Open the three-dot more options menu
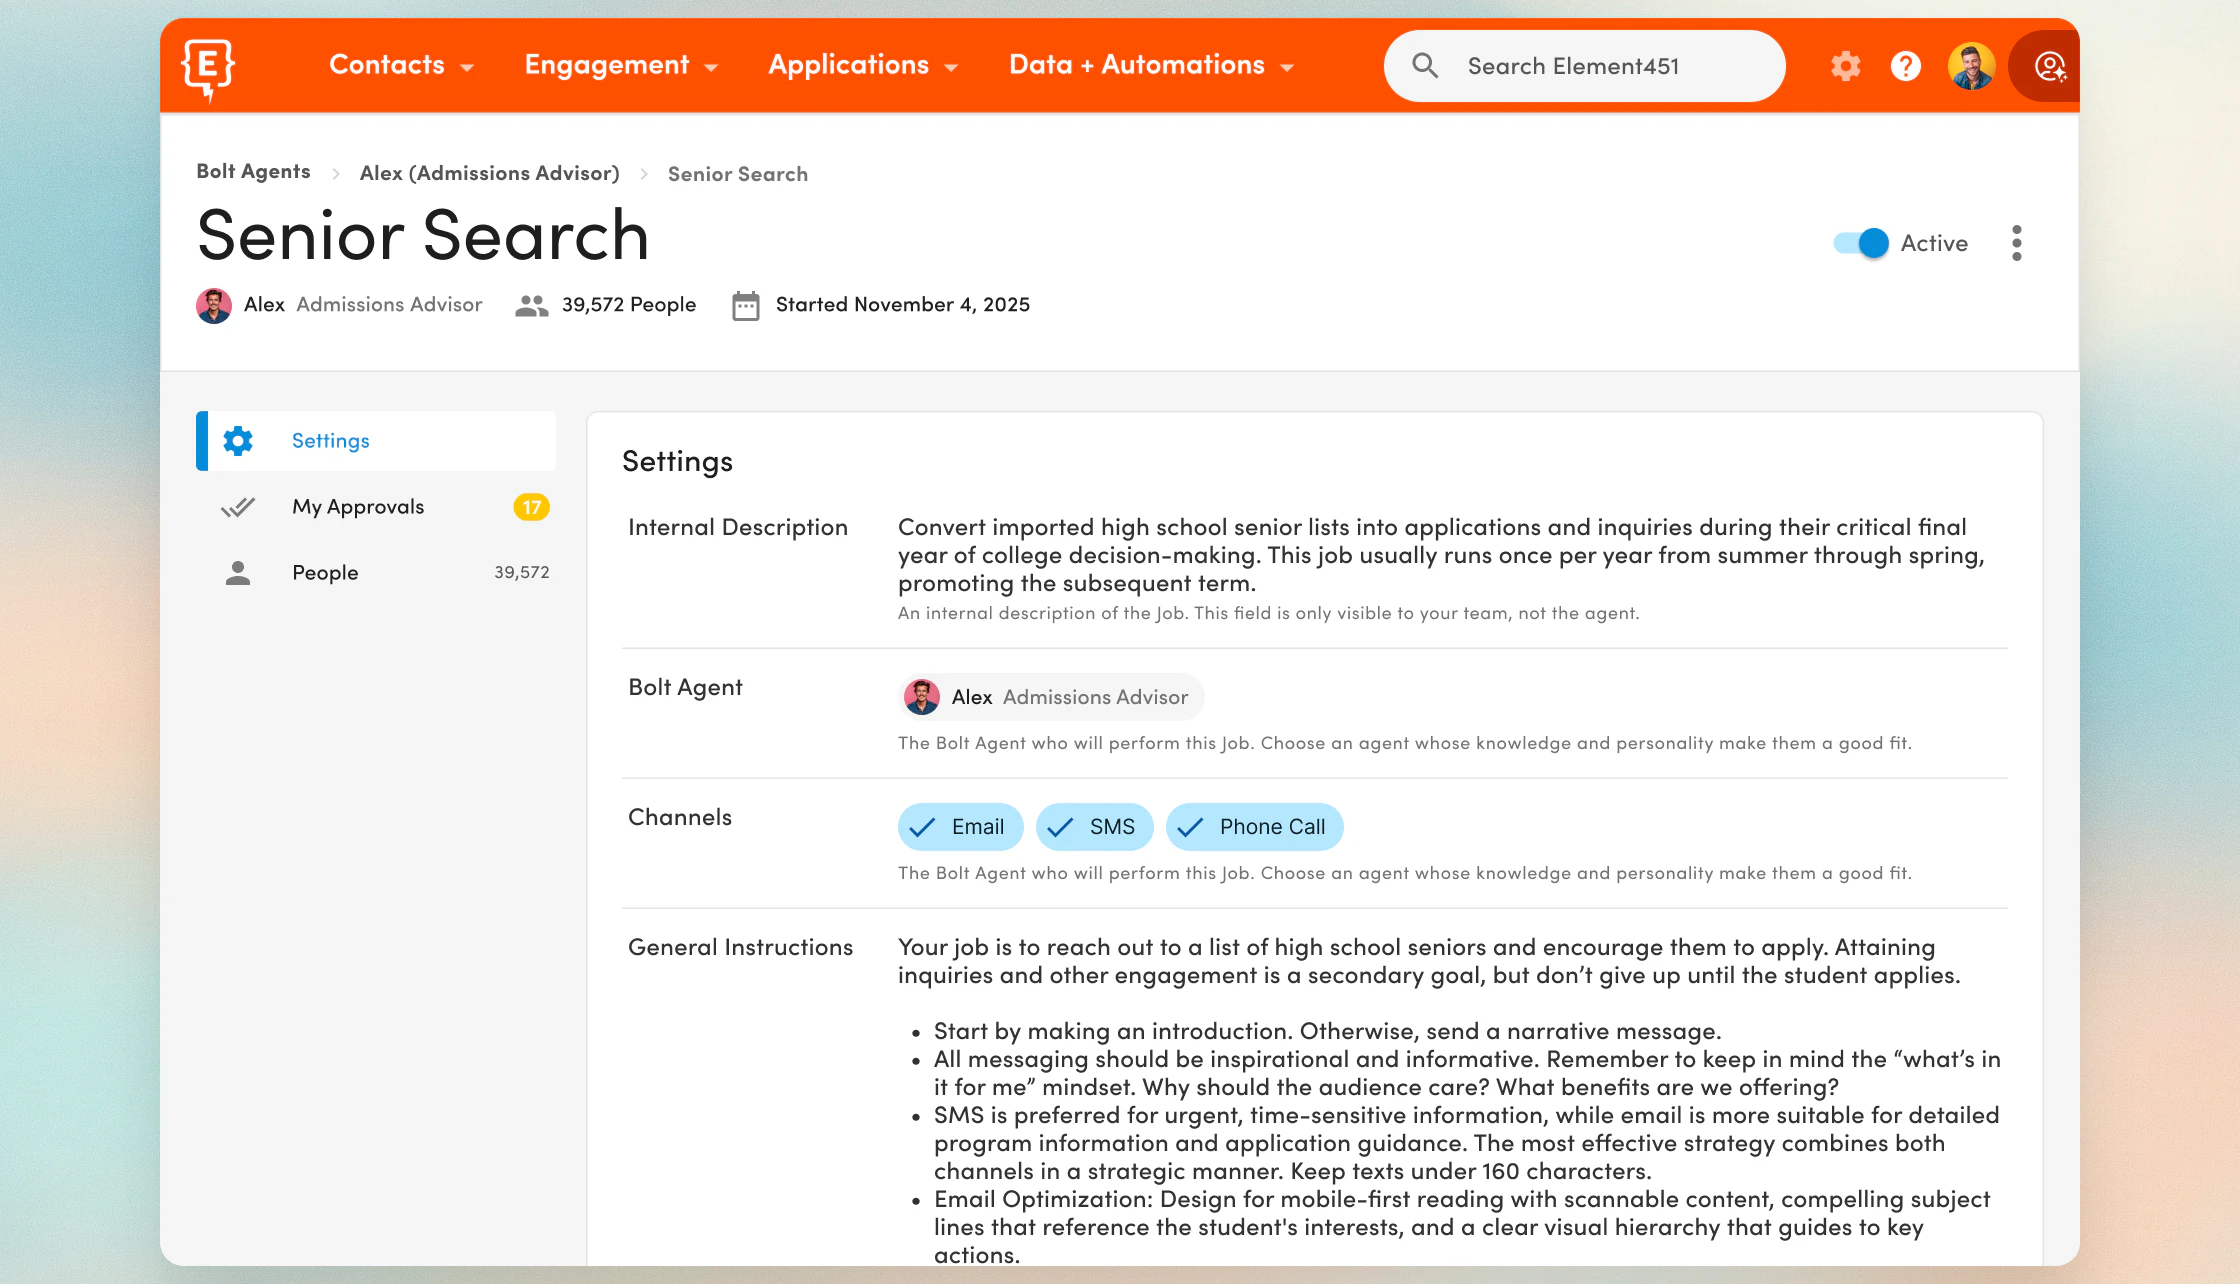2240x1284 pixels. click(2017, 243)
